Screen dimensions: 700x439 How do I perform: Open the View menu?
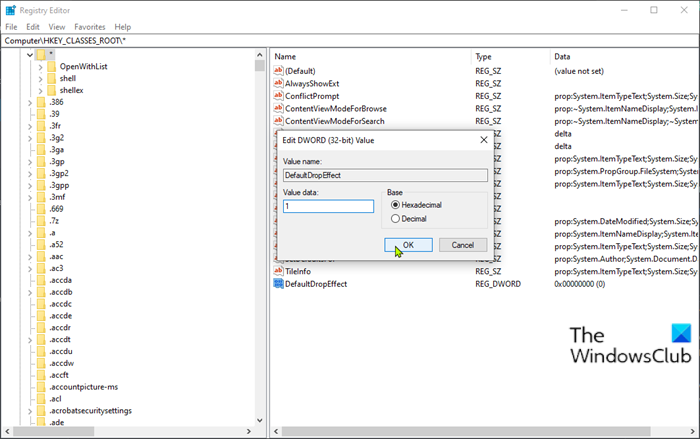(57, 27)
